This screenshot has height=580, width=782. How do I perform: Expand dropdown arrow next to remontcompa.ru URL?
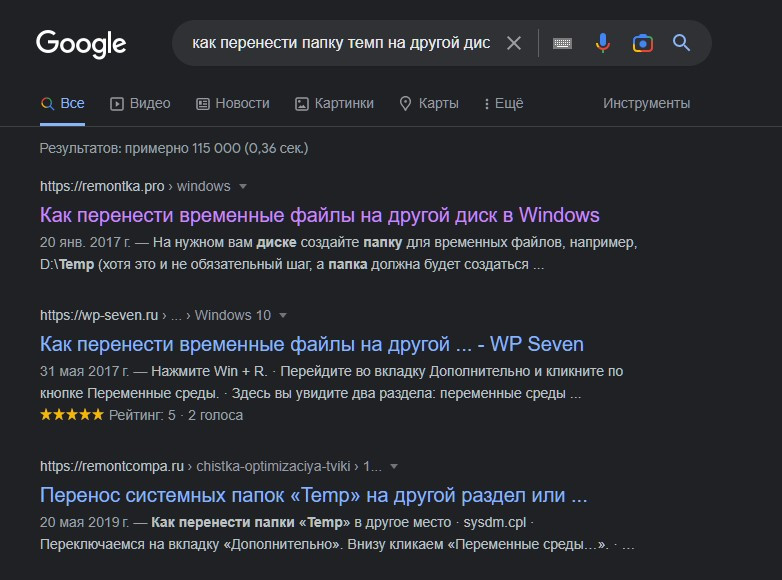pos(394,466)
